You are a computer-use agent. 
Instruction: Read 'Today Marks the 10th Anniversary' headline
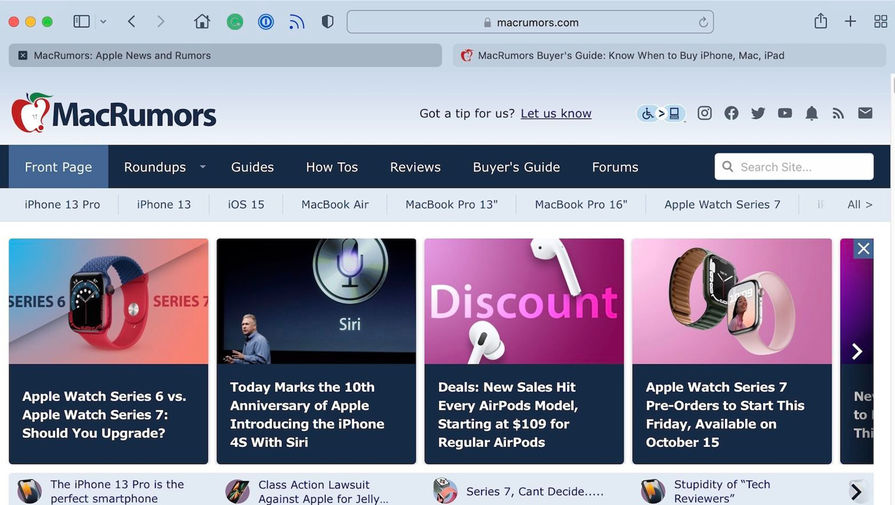pos(307,415)
